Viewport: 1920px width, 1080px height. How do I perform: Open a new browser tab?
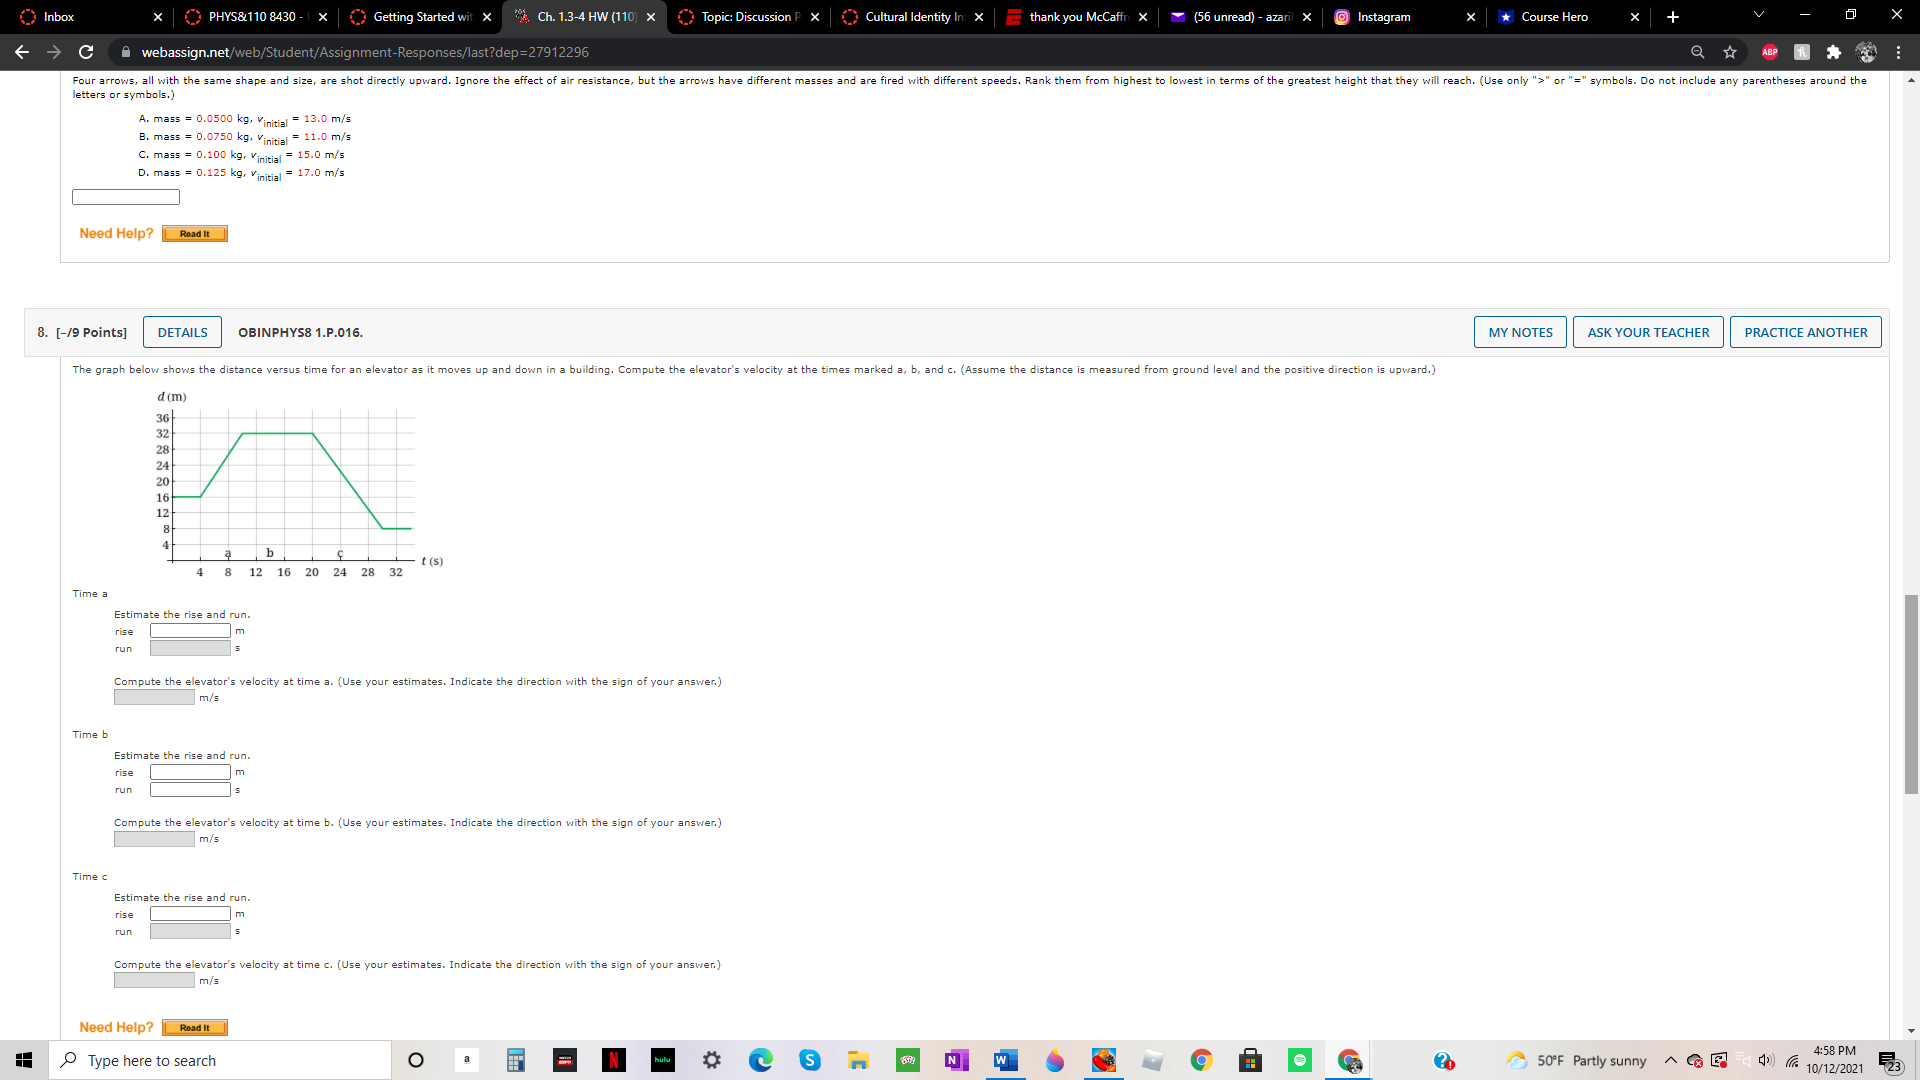[1673, 17]
